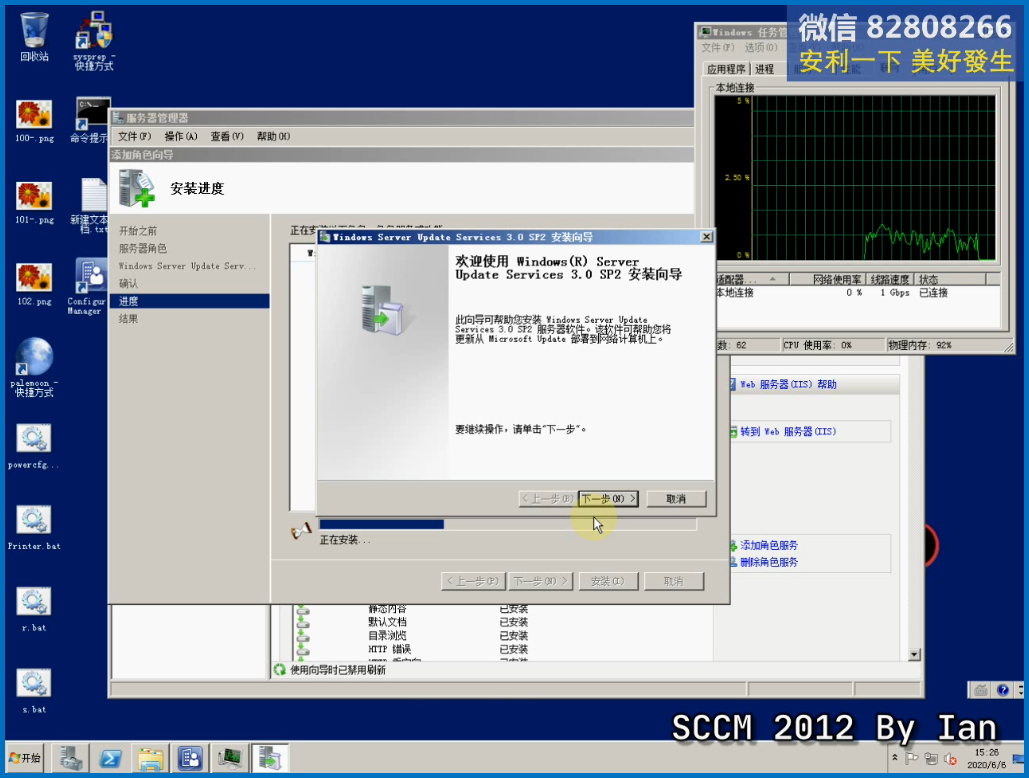Select 服务器角色 step in the roles wizard
Image resolution: width=1029 pixels, height=778 pixels.
coord(142,249)
